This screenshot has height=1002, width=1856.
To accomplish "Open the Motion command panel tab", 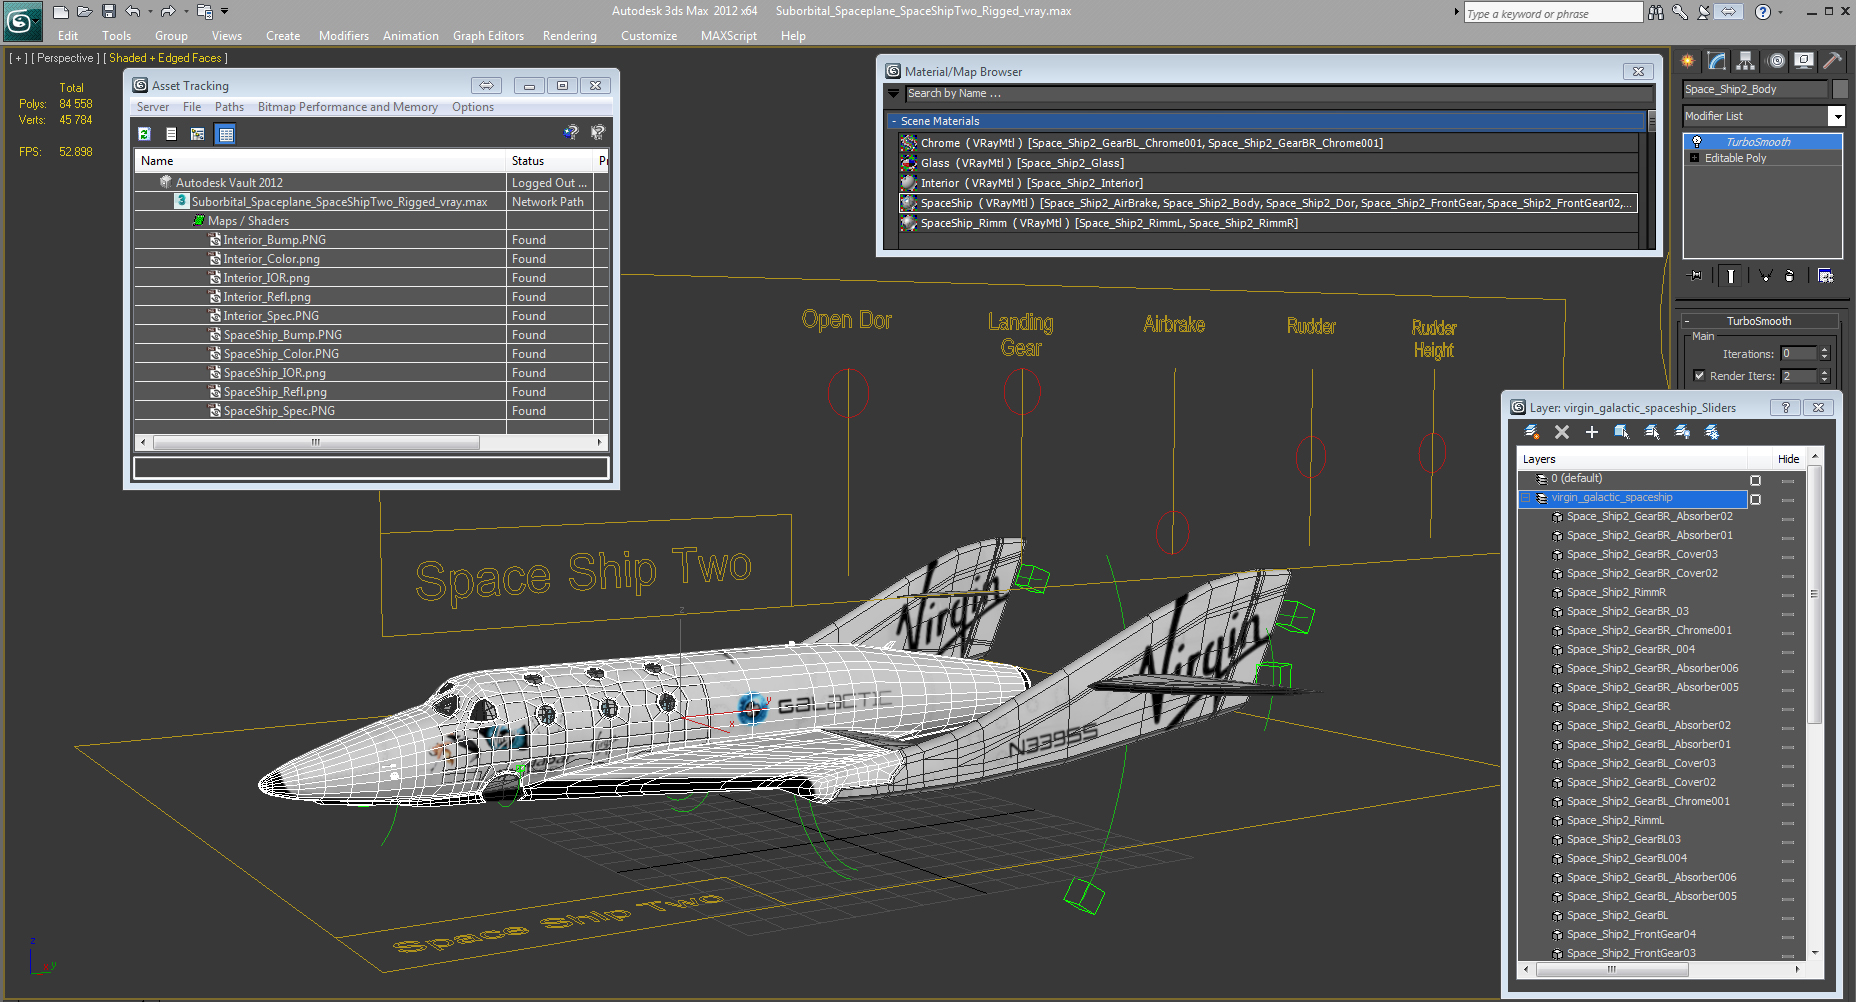I will [1776, 61].
